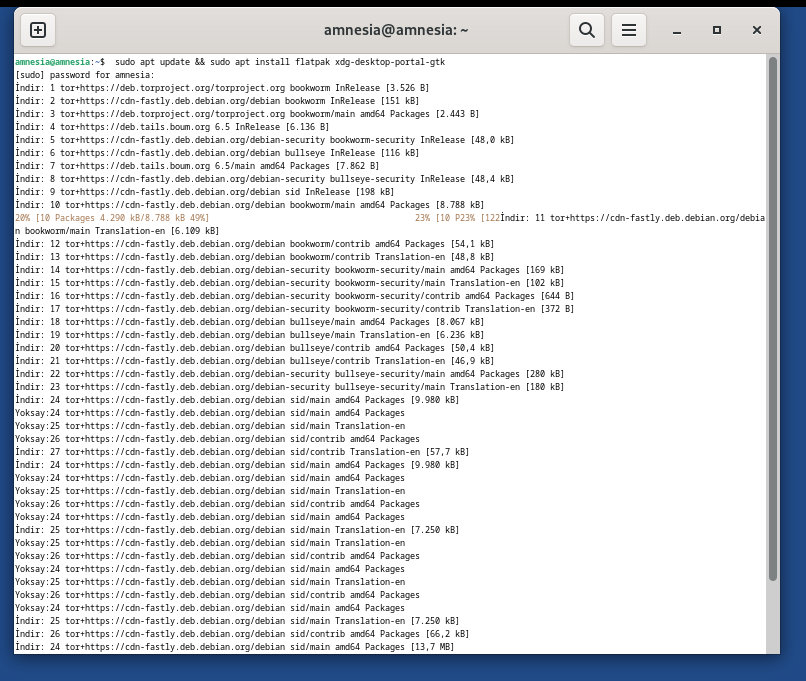Image resolution: width=806 pixels, height=681 pixels.
Task: Click the İndir: 18 bullseye/main Packages line
Action: point(250,322)
